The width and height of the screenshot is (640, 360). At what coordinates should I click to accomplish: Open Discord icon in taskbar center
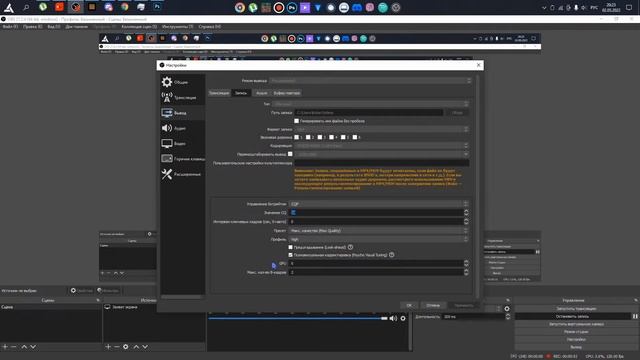(357, 7)
